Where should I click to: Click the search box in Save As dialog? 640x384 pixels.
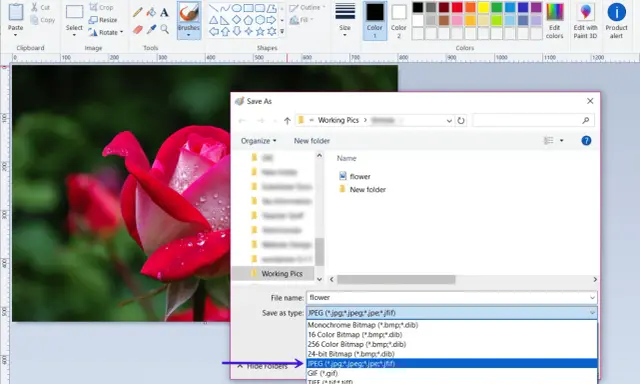click(533, 120)
